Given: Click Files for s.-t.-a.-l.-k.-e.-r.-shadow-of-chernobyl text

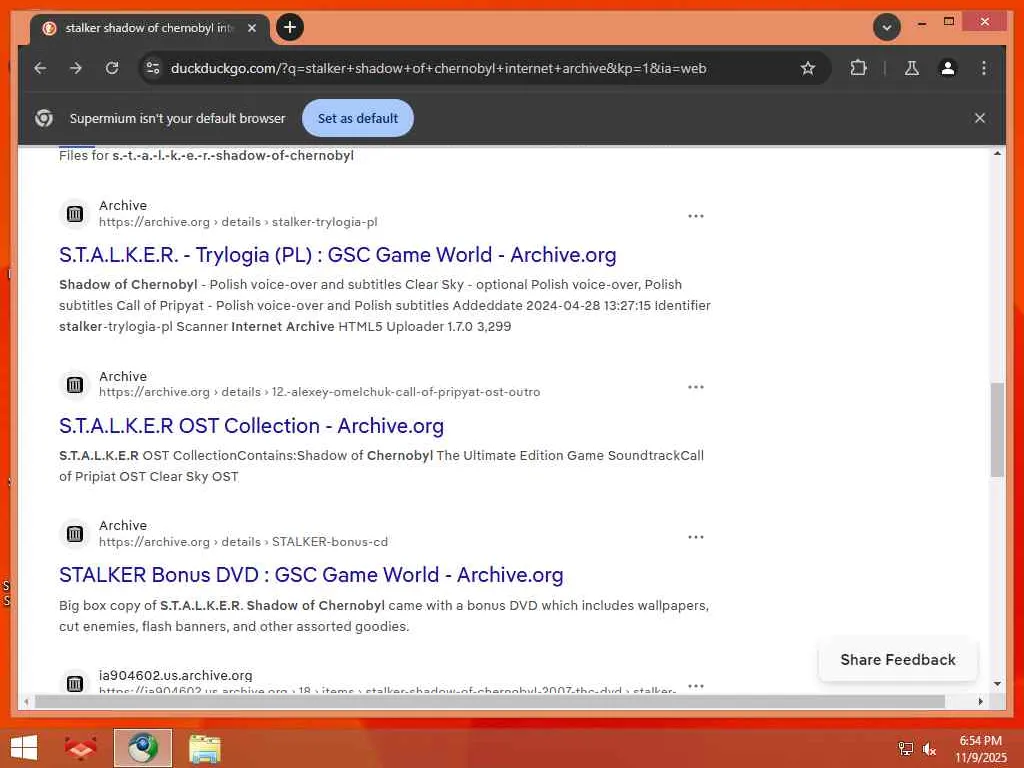Looking at the screenshot, I should pos(206,155).
